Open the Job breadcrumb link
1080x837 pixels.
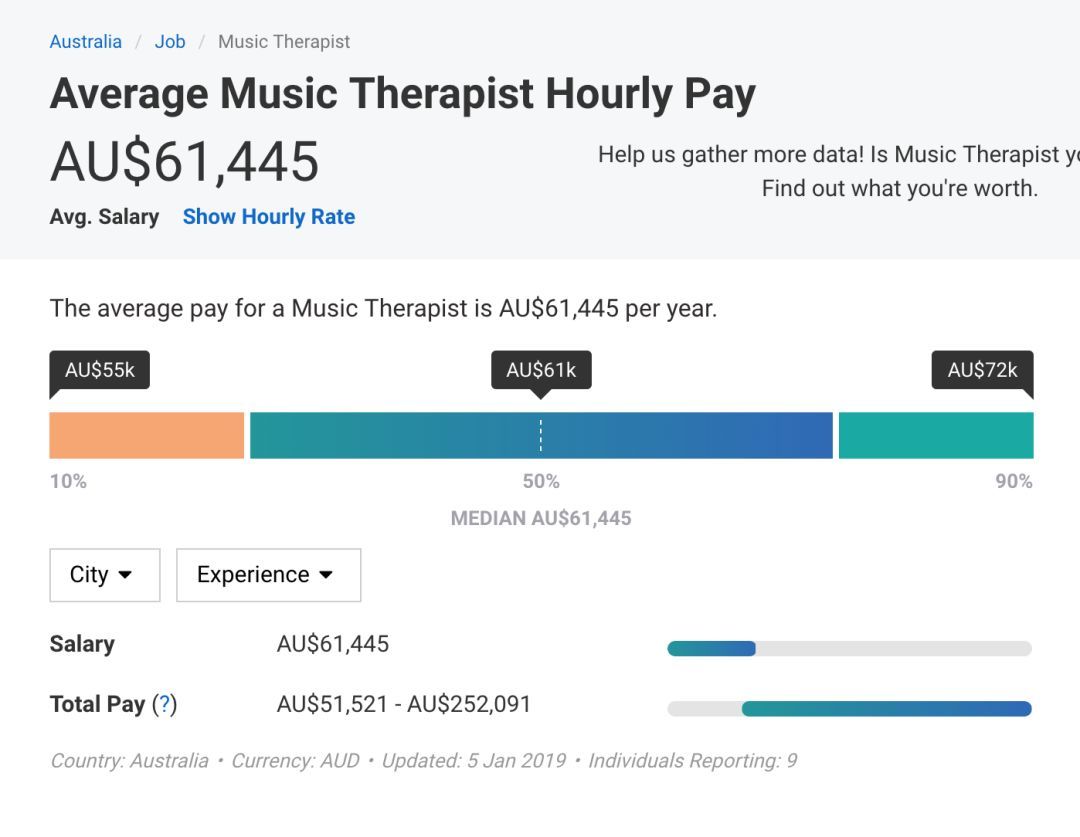[170, 42]
